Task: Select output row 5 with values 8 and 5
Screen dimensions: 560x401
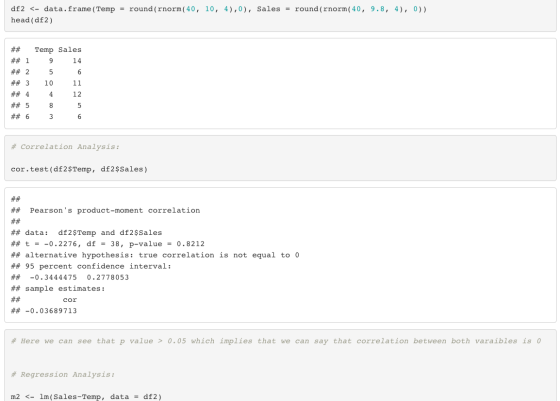Action: pyautogui.click(x=46, y=105)
